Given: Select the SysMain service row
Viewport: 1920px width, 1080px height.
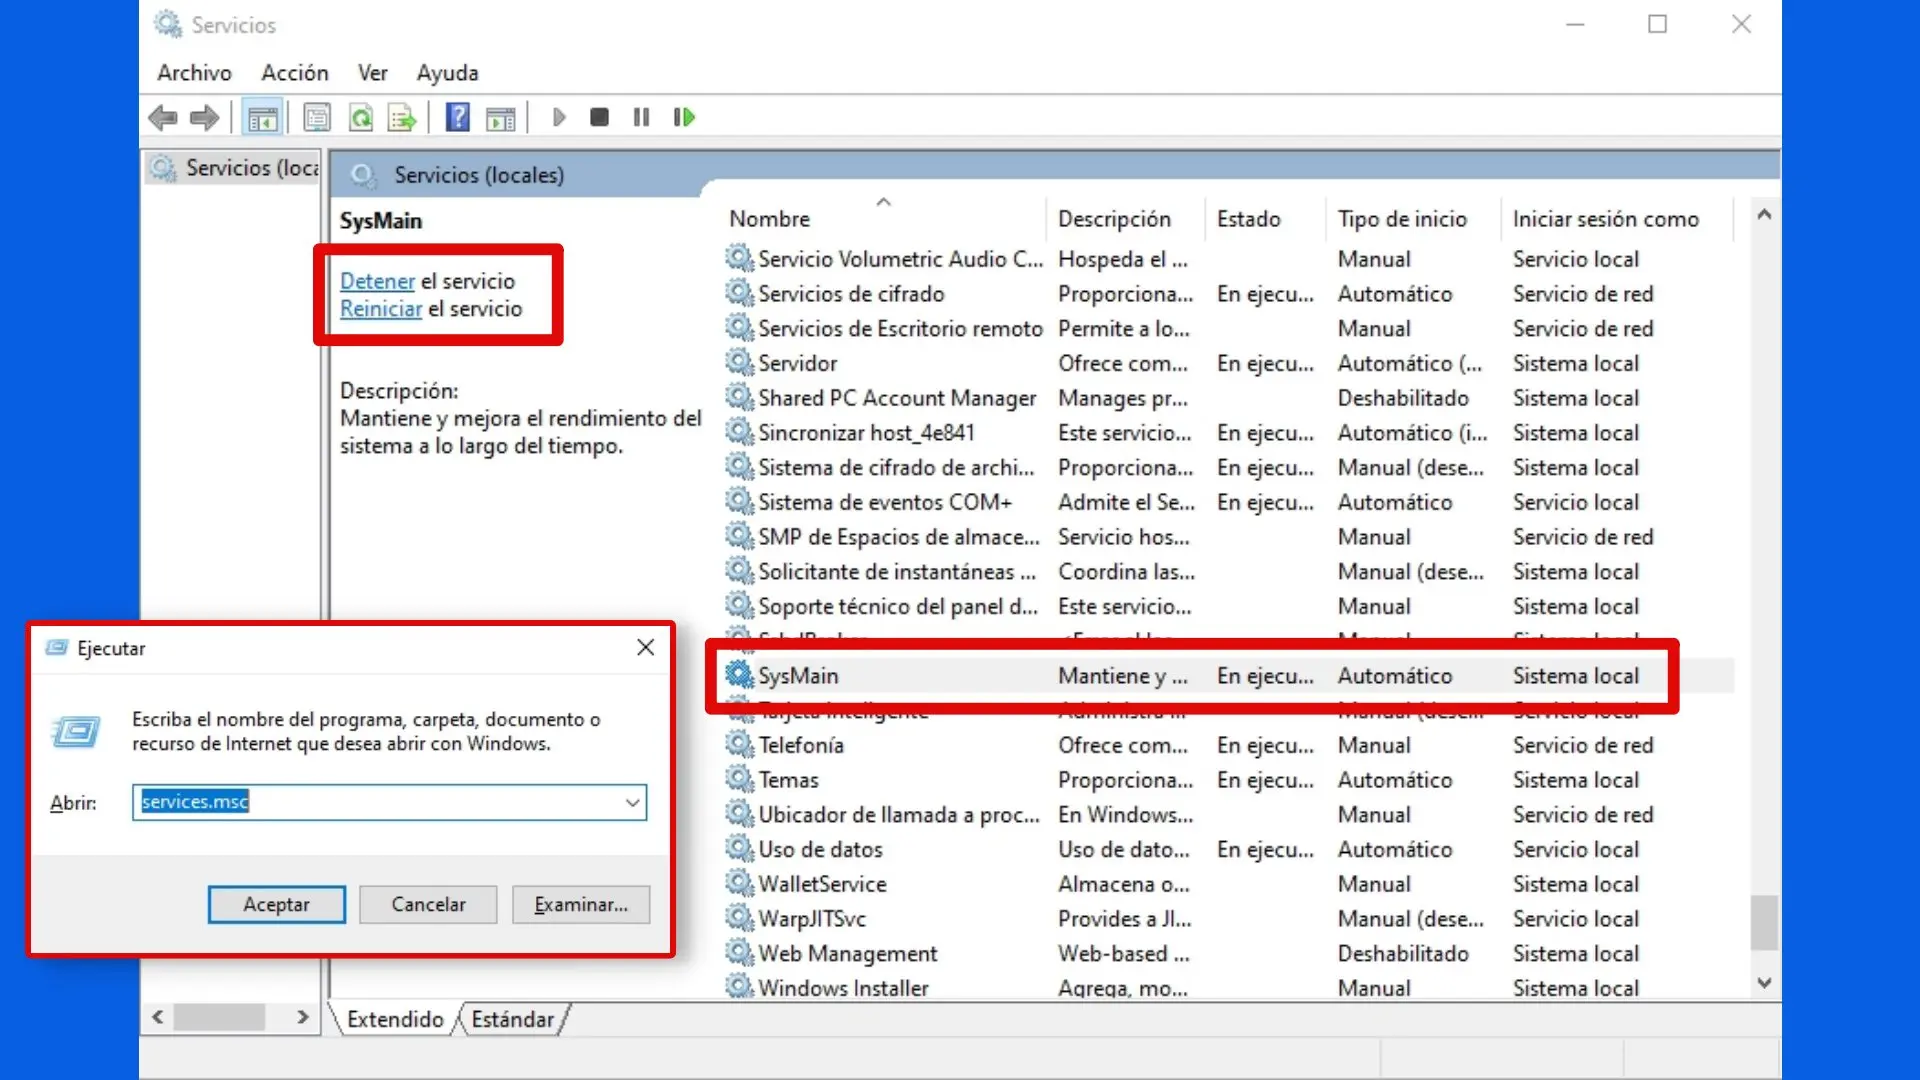Looking at the screenshot, I should (798, 676).
